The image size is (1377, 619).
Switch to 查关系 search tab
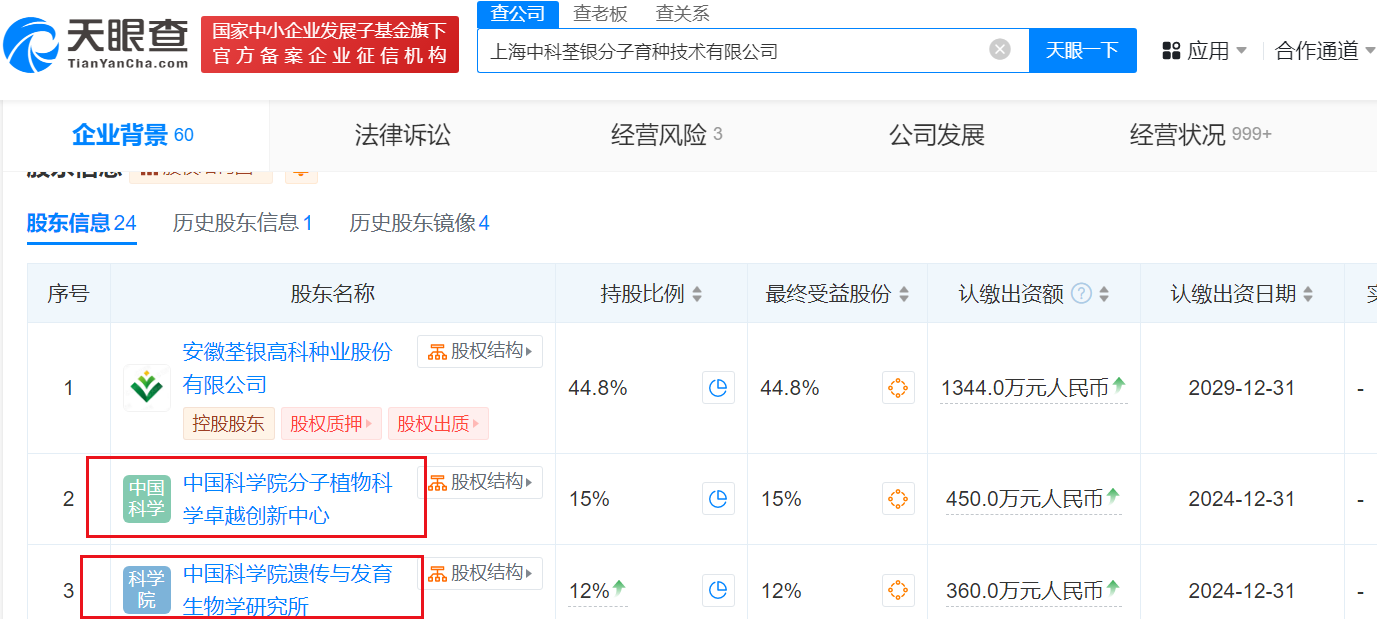pyautogui.click(x=682, y=13)
